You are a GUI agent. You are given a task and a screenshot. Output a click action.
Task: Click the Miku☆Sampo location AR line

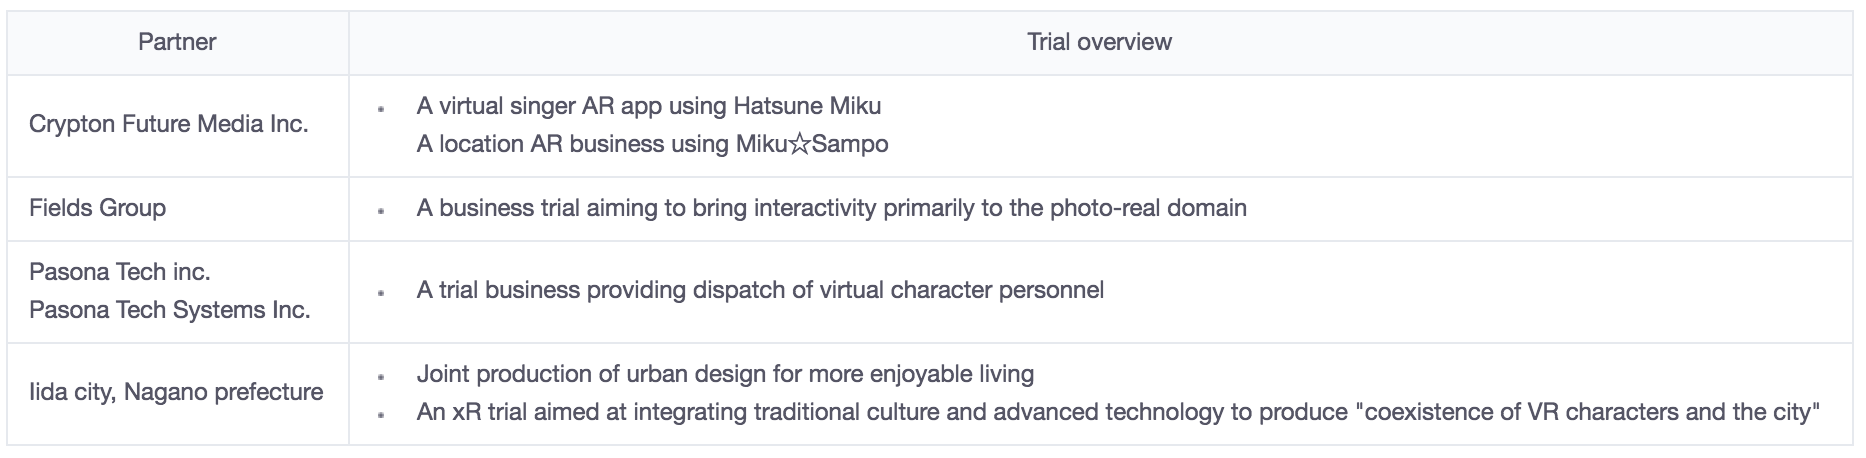tap(652, 144)
